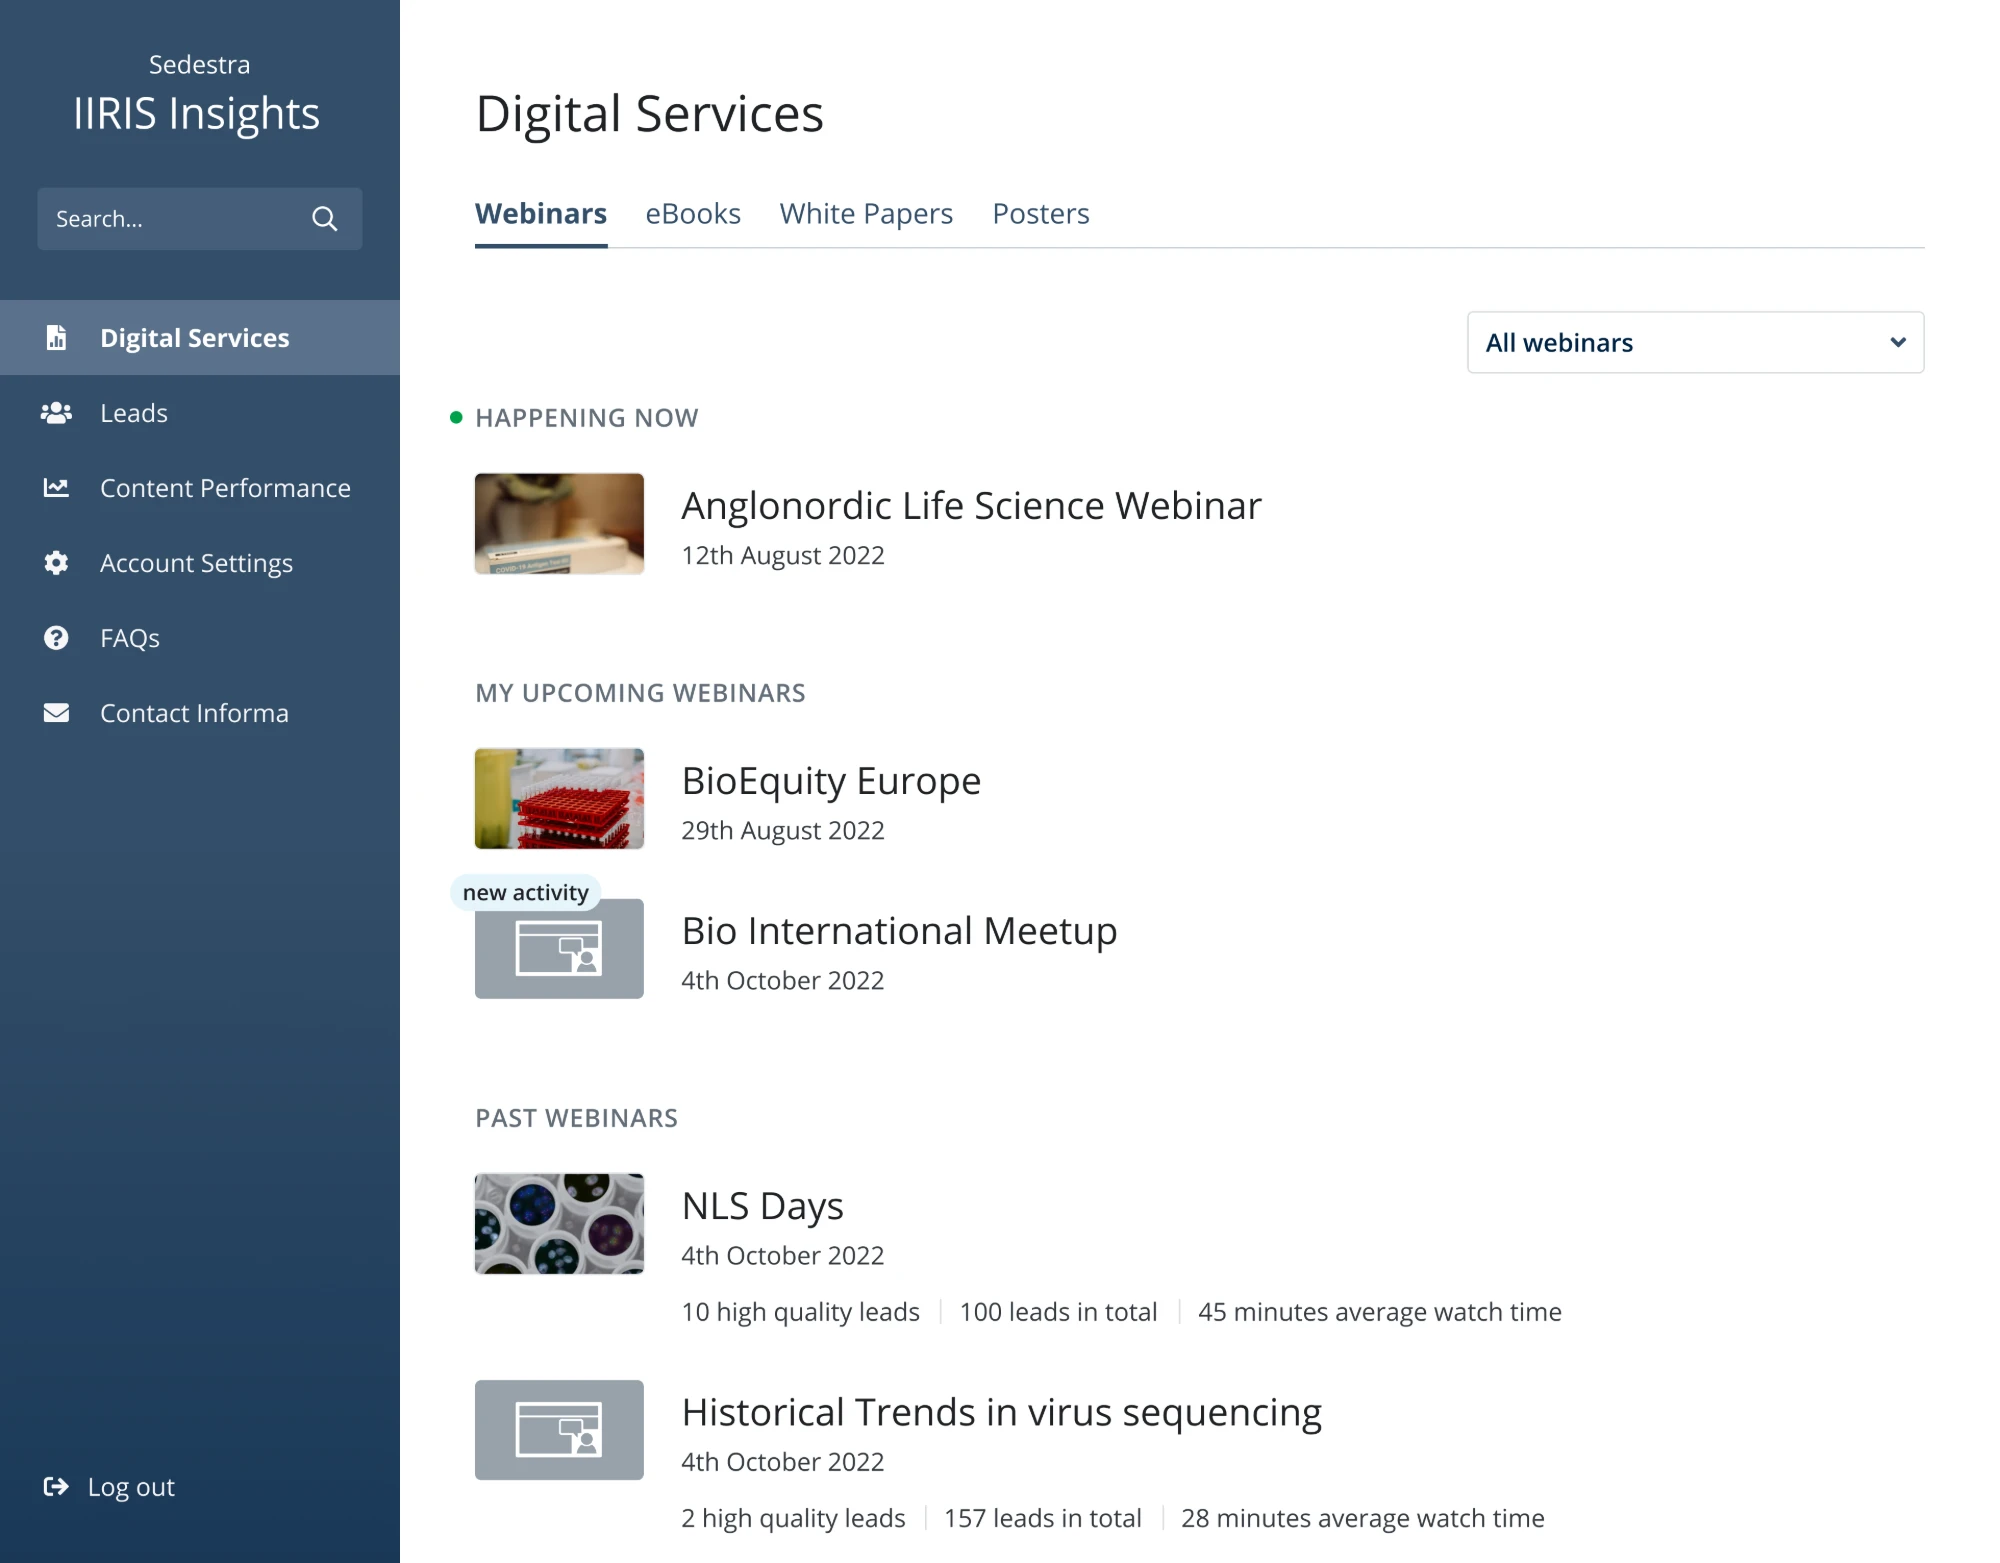Click '100 leads in total' text
The height and width of the screenshot is (1563, 2000).
[x=1058, y=1312]
